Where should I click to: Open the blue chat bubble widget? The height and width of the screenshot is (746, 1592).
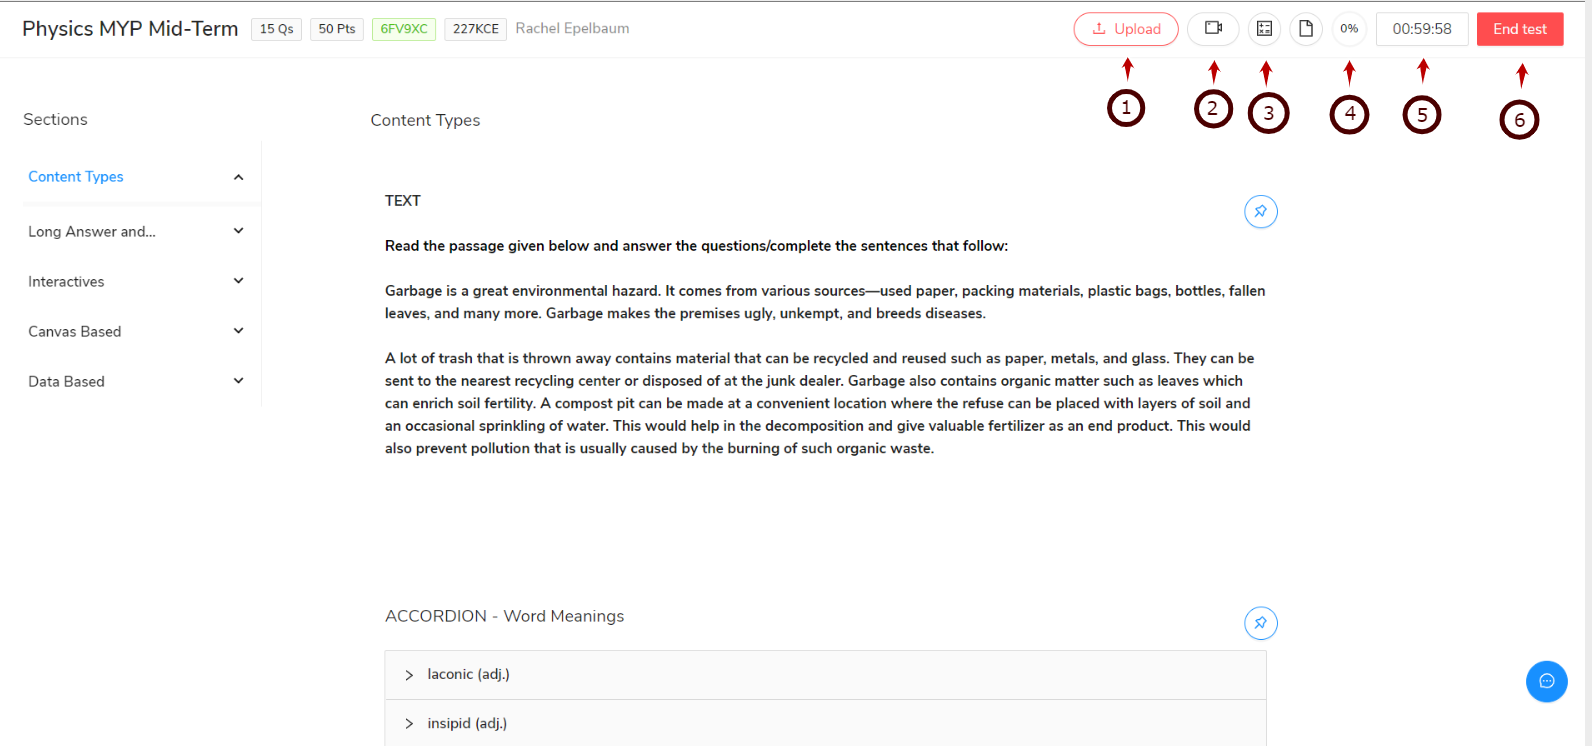[x=1546, y=681]
